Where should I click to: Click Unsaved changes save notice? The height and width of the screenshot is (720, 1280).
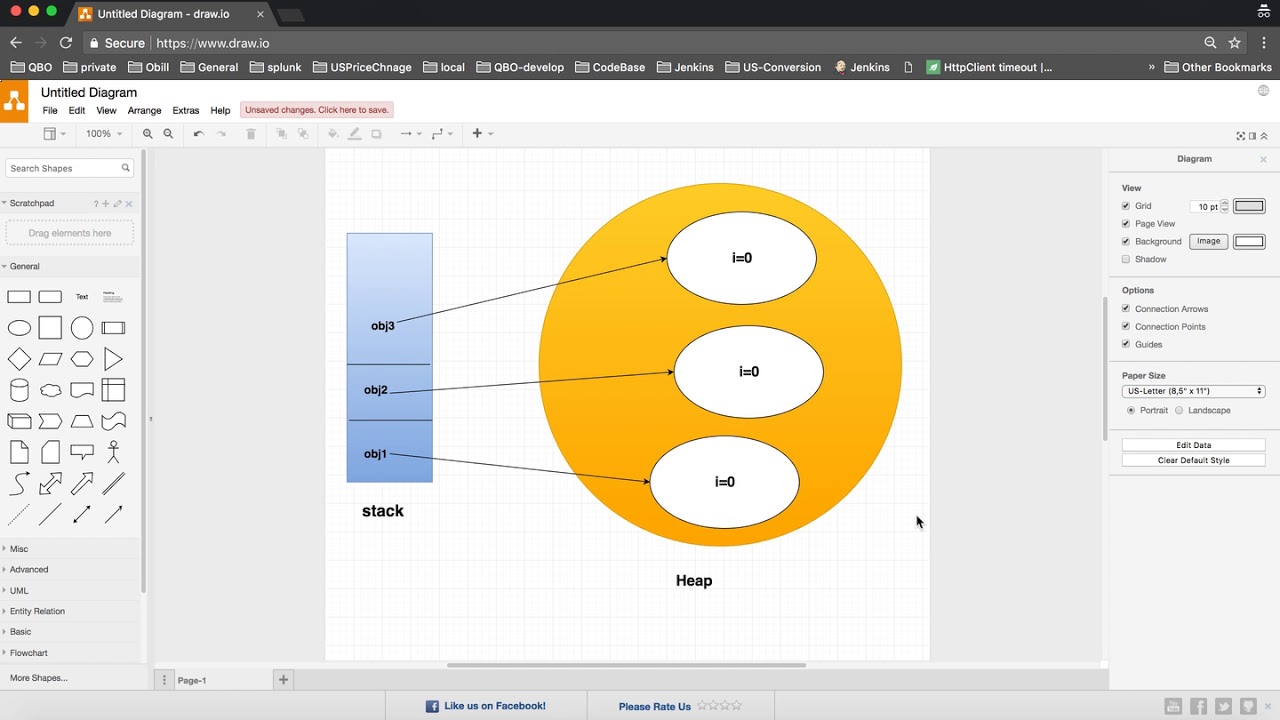317,110
